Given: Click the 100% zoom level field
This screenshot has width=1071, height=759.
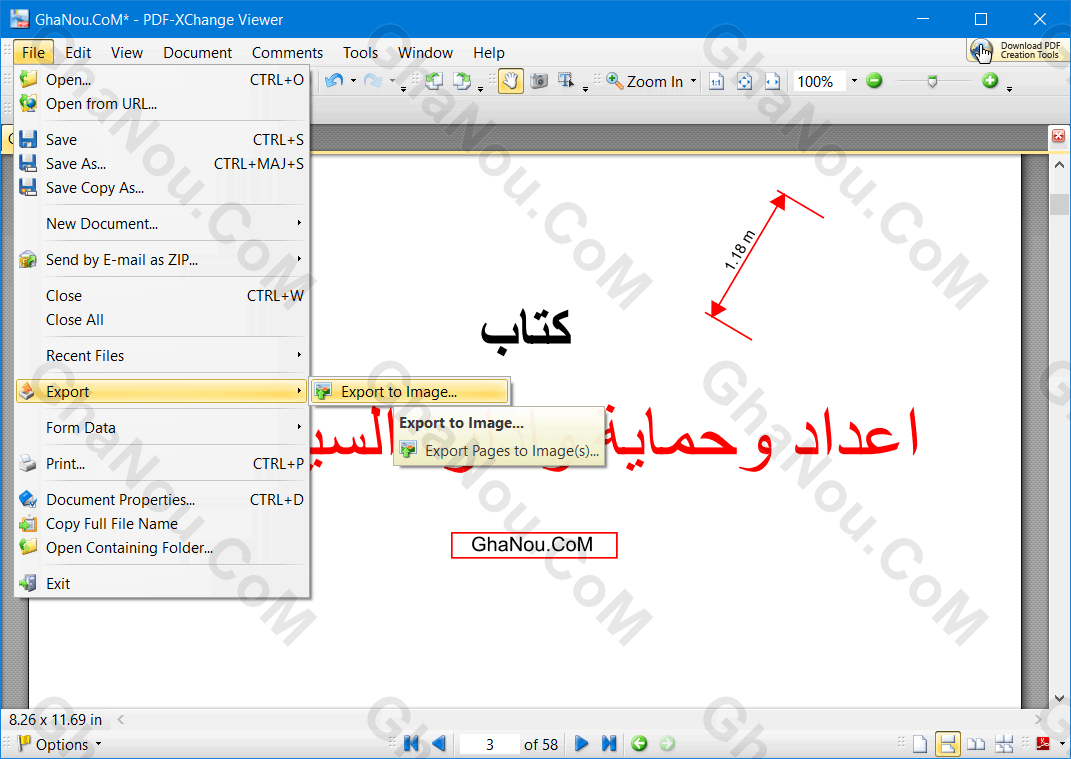Looking at the screenshot, I should pos(819,82).
